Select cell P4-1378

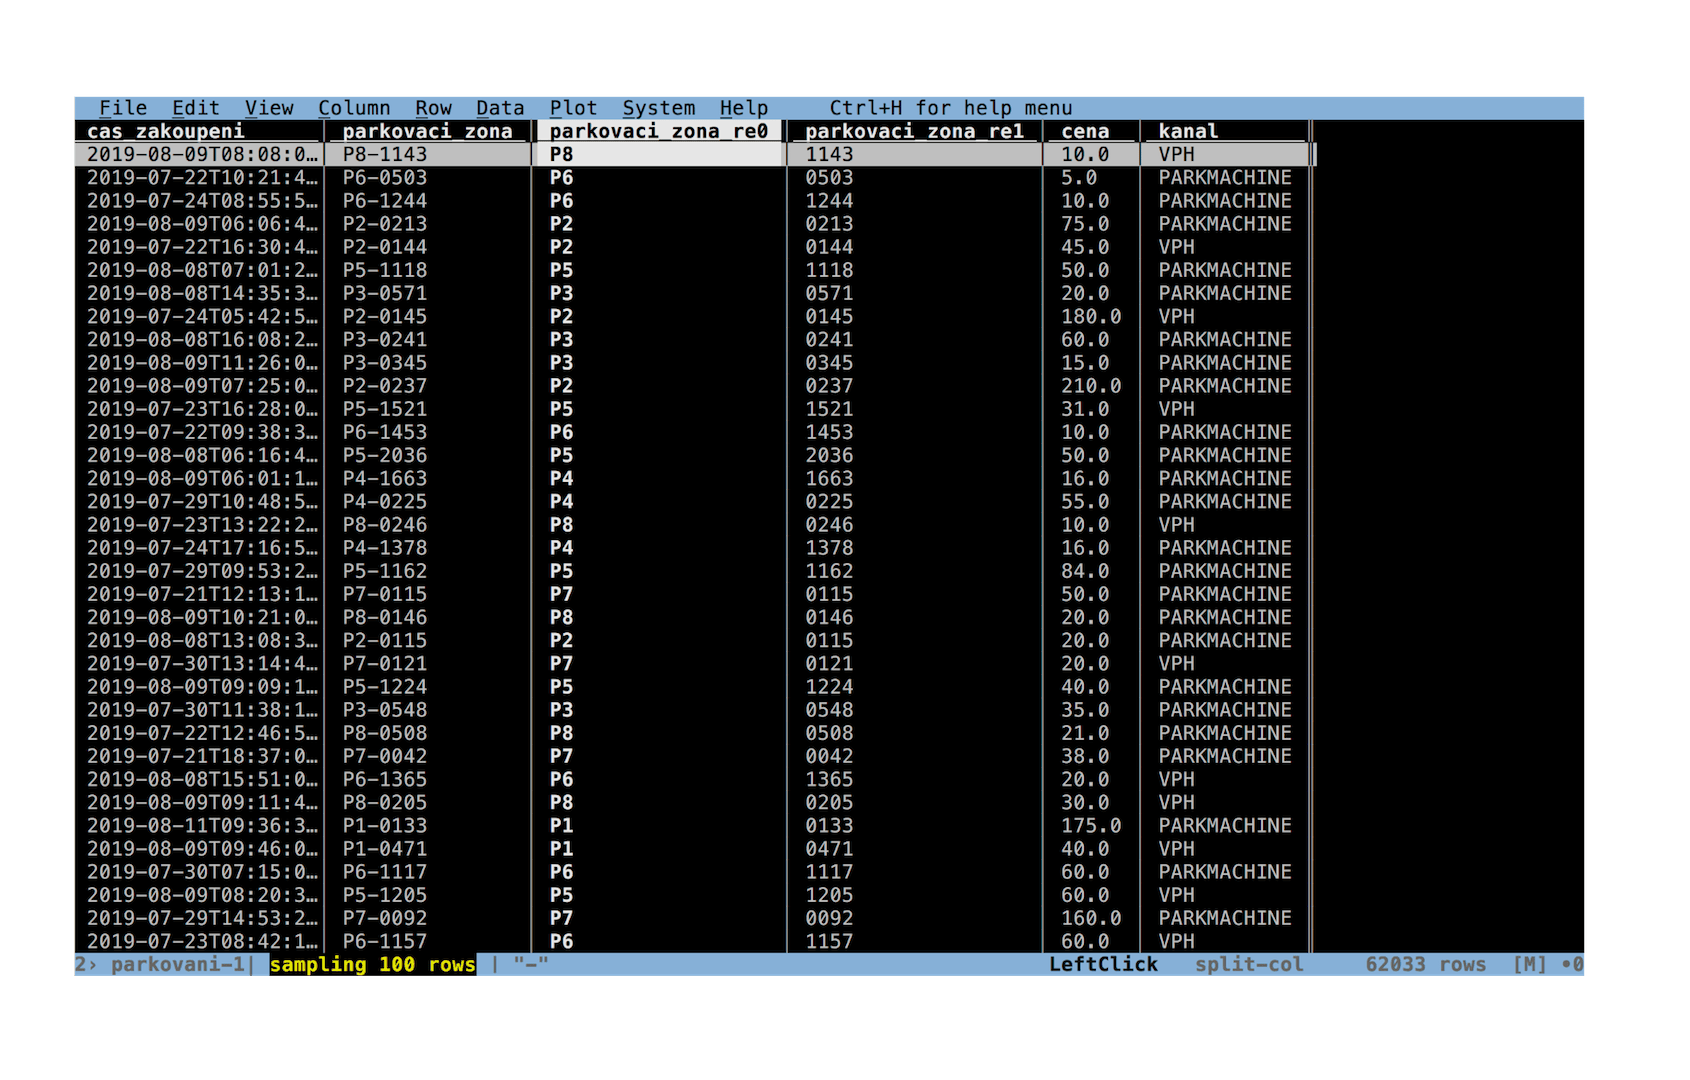(x=385, y=548)
